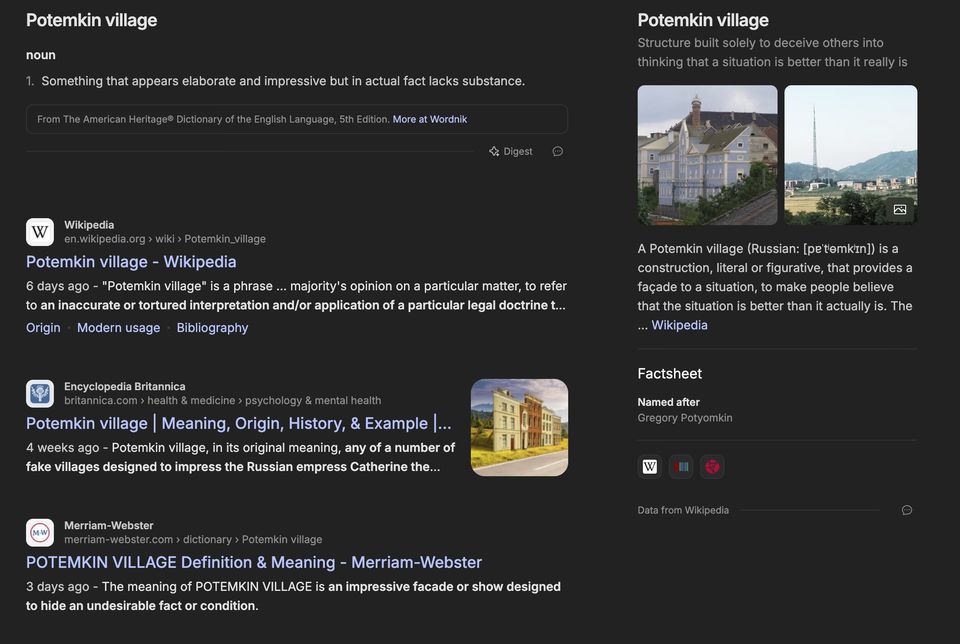This screenshot has width=960, height=644.
Task: Click the 'noun' part-of-speech label
Action: point(40,55)
